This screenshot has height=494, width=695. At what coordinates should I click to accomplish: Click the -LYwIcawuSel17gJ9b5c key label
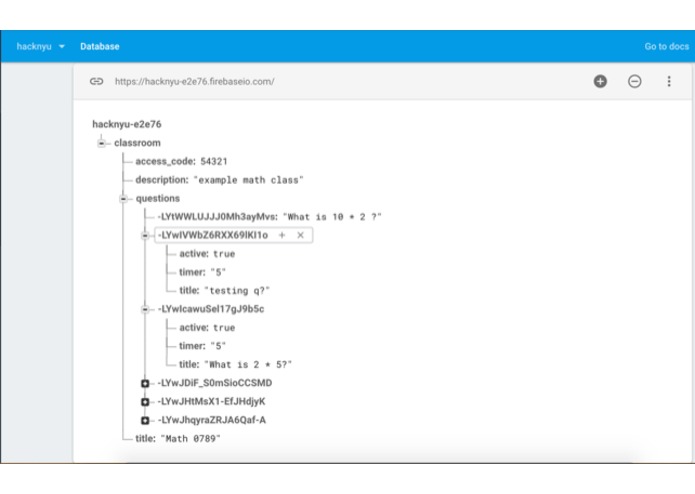tap(211, 309)
